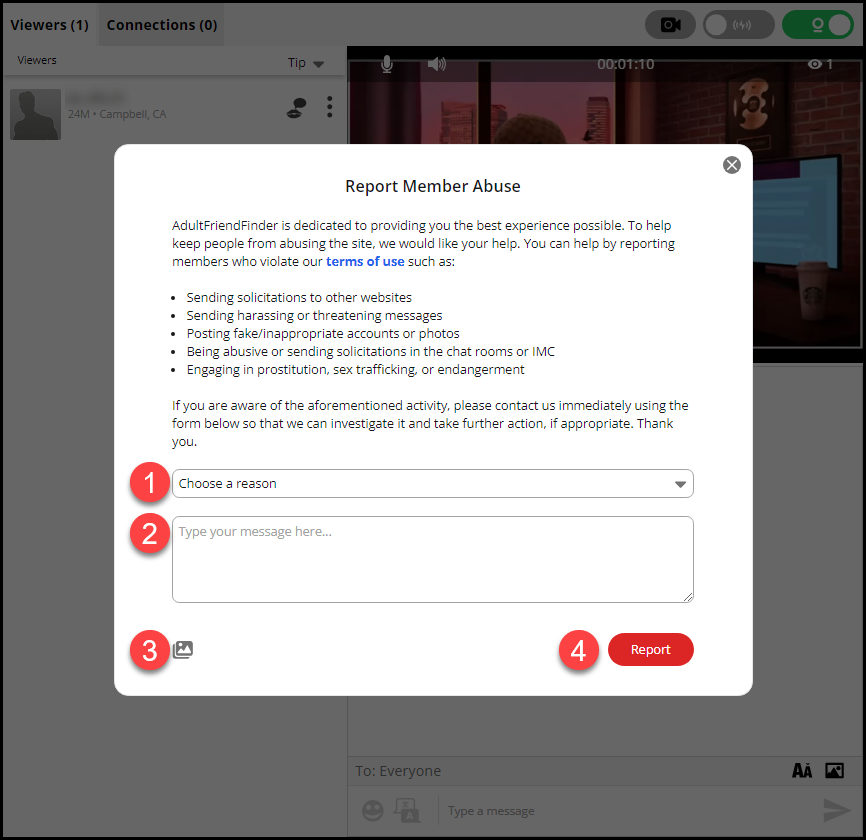Submit the abuse report with Report button

point(650,649)
